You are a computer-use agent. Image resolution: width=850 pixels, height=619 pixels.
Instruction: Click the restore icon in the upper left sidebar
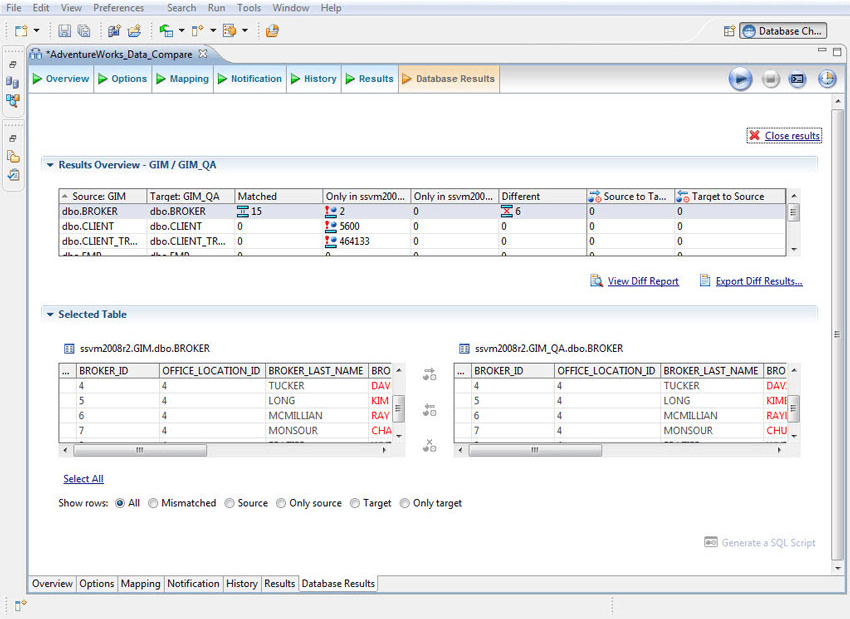pyautogui.click(x=13, y=65)
